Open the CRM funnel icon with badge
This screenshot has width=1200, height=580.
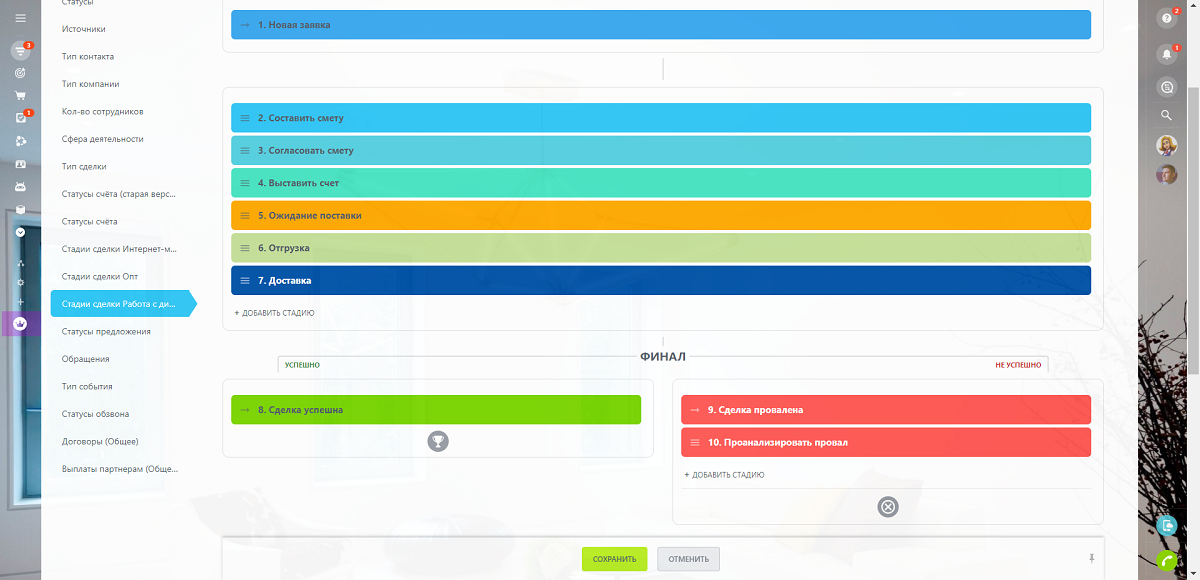(x=20, y=50)
